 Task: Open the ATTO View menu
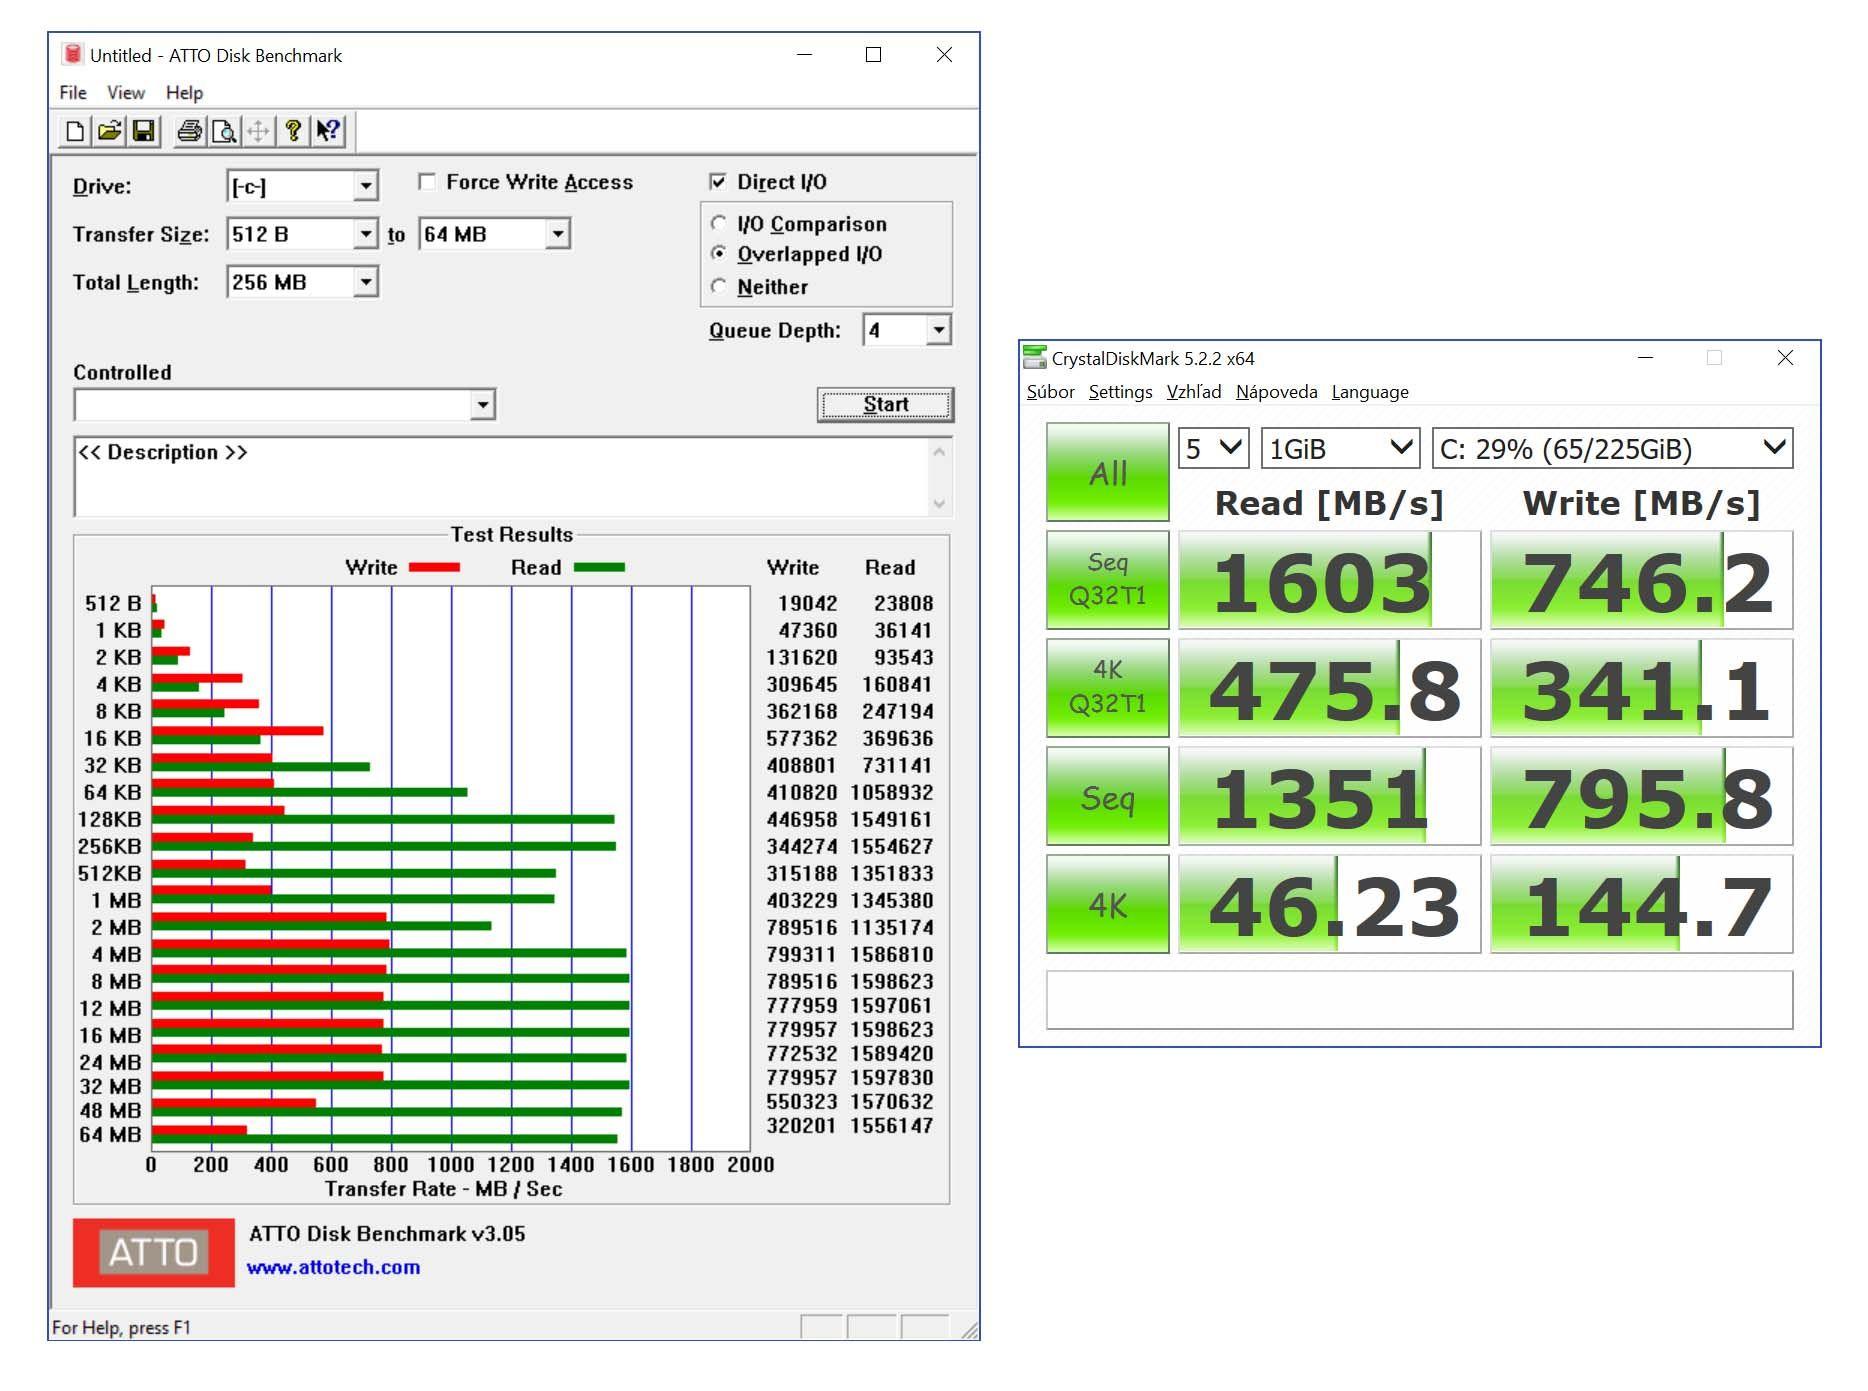click(126, 92)
